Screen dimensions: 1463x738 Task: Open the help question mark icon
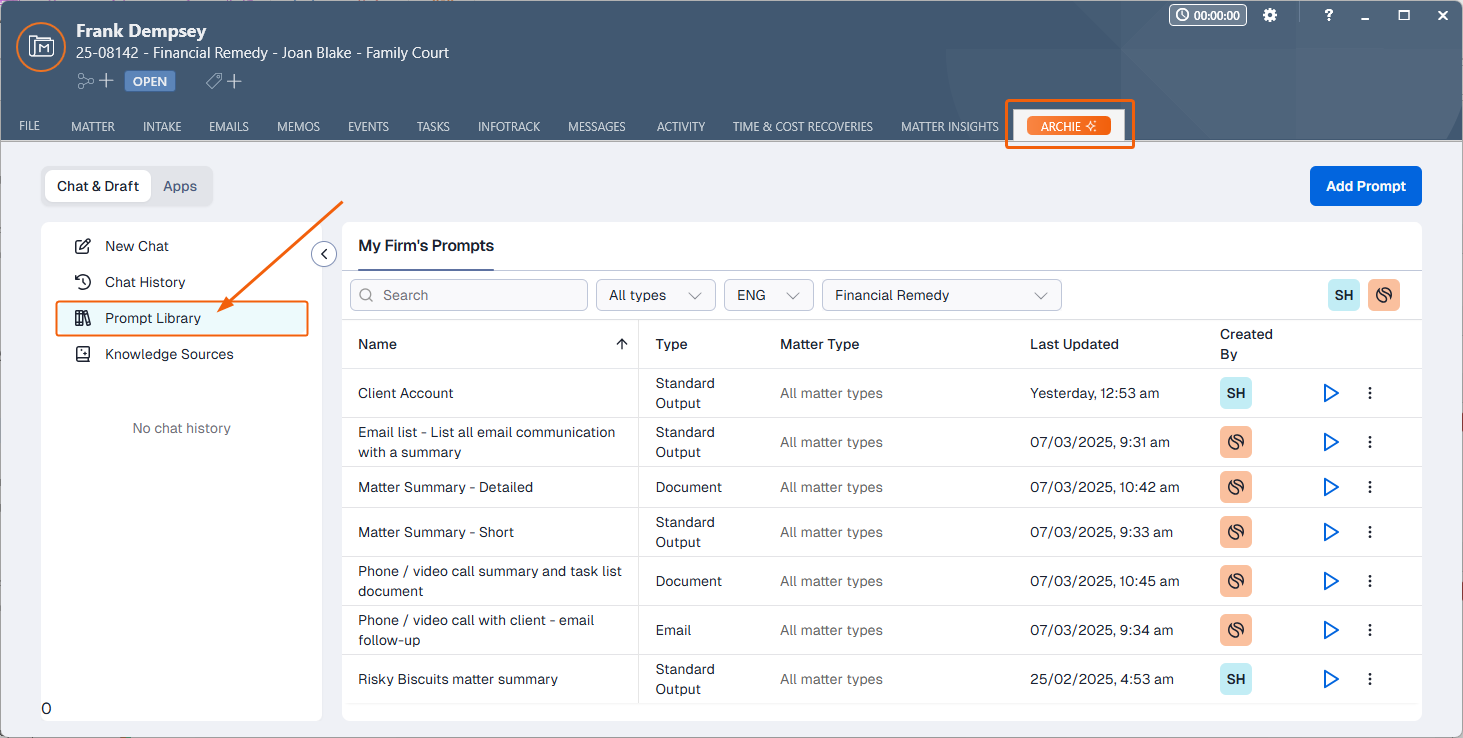tap(1329, 16)
